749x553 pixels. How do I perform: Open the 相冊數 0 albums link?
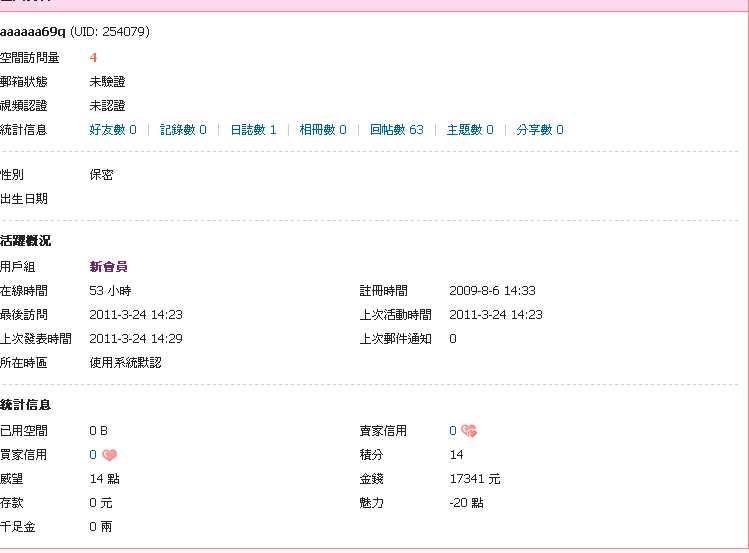click(x=323, y=130)
